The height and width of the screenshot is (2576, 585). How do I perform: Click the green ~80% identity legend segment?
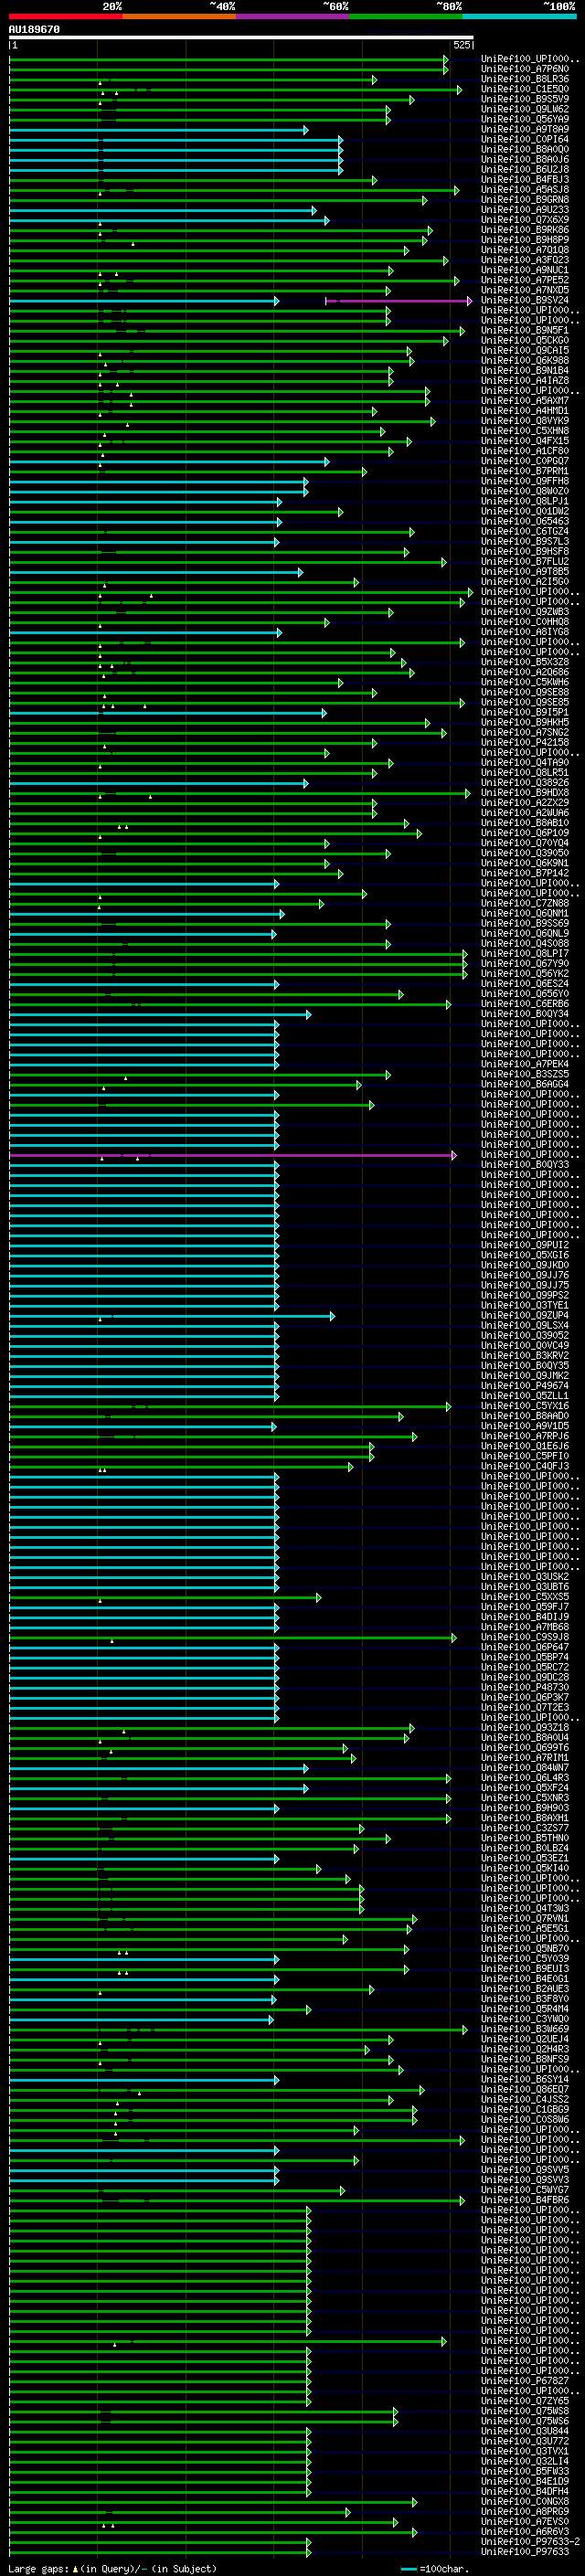(406, 16)
